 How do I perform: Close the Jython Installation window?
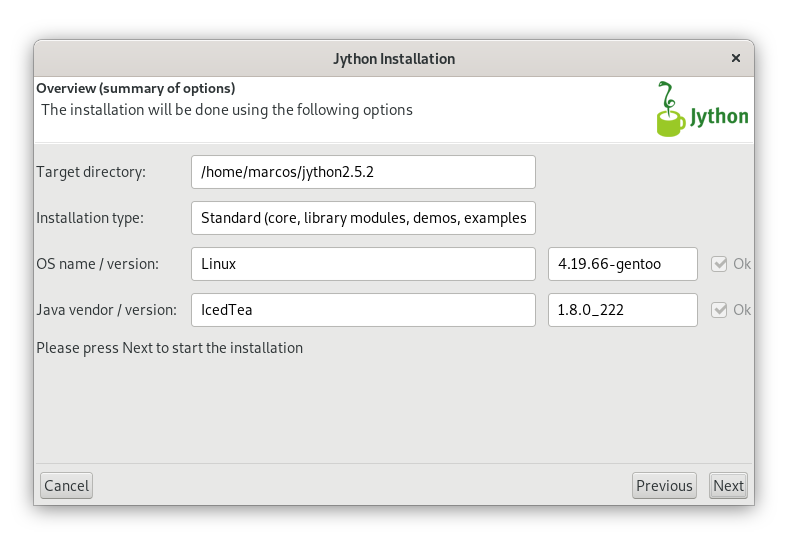coord(735,58)
